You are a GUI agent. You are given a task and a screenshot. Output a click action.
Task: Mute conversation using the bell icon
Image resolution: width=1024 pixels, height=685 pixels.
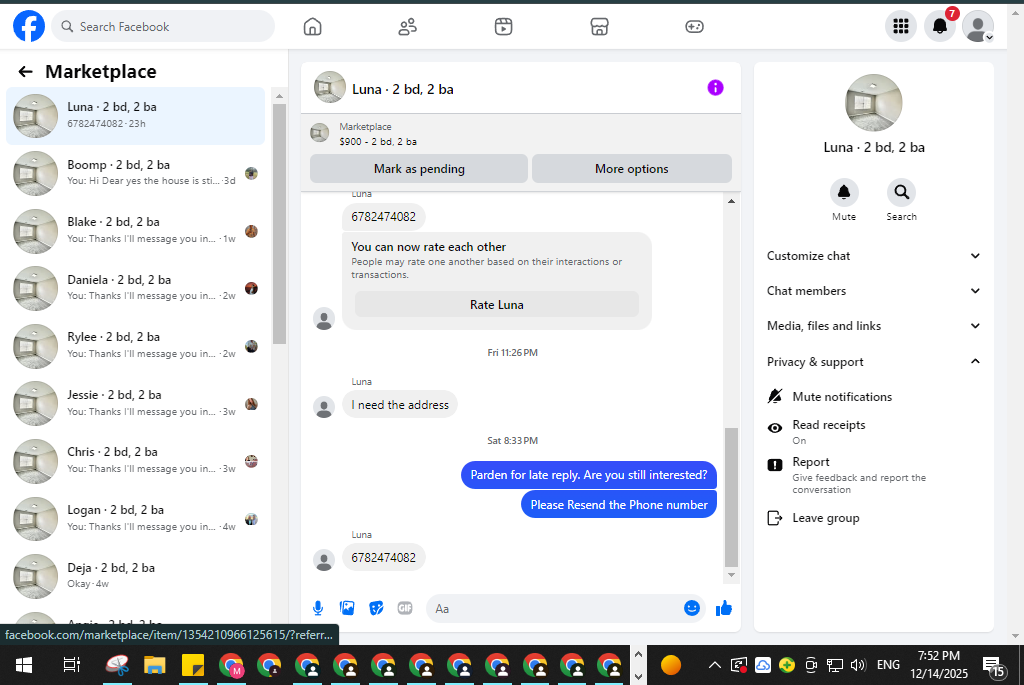pos(844,193)
